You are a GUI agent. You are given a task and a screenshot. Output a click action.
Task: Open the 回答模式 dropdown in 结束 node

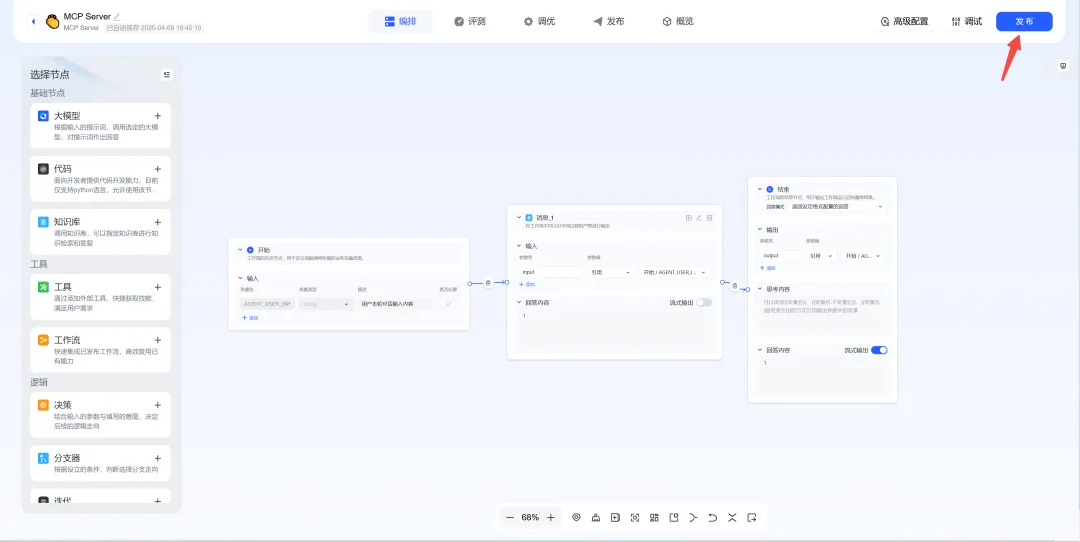tap(838, 207)
